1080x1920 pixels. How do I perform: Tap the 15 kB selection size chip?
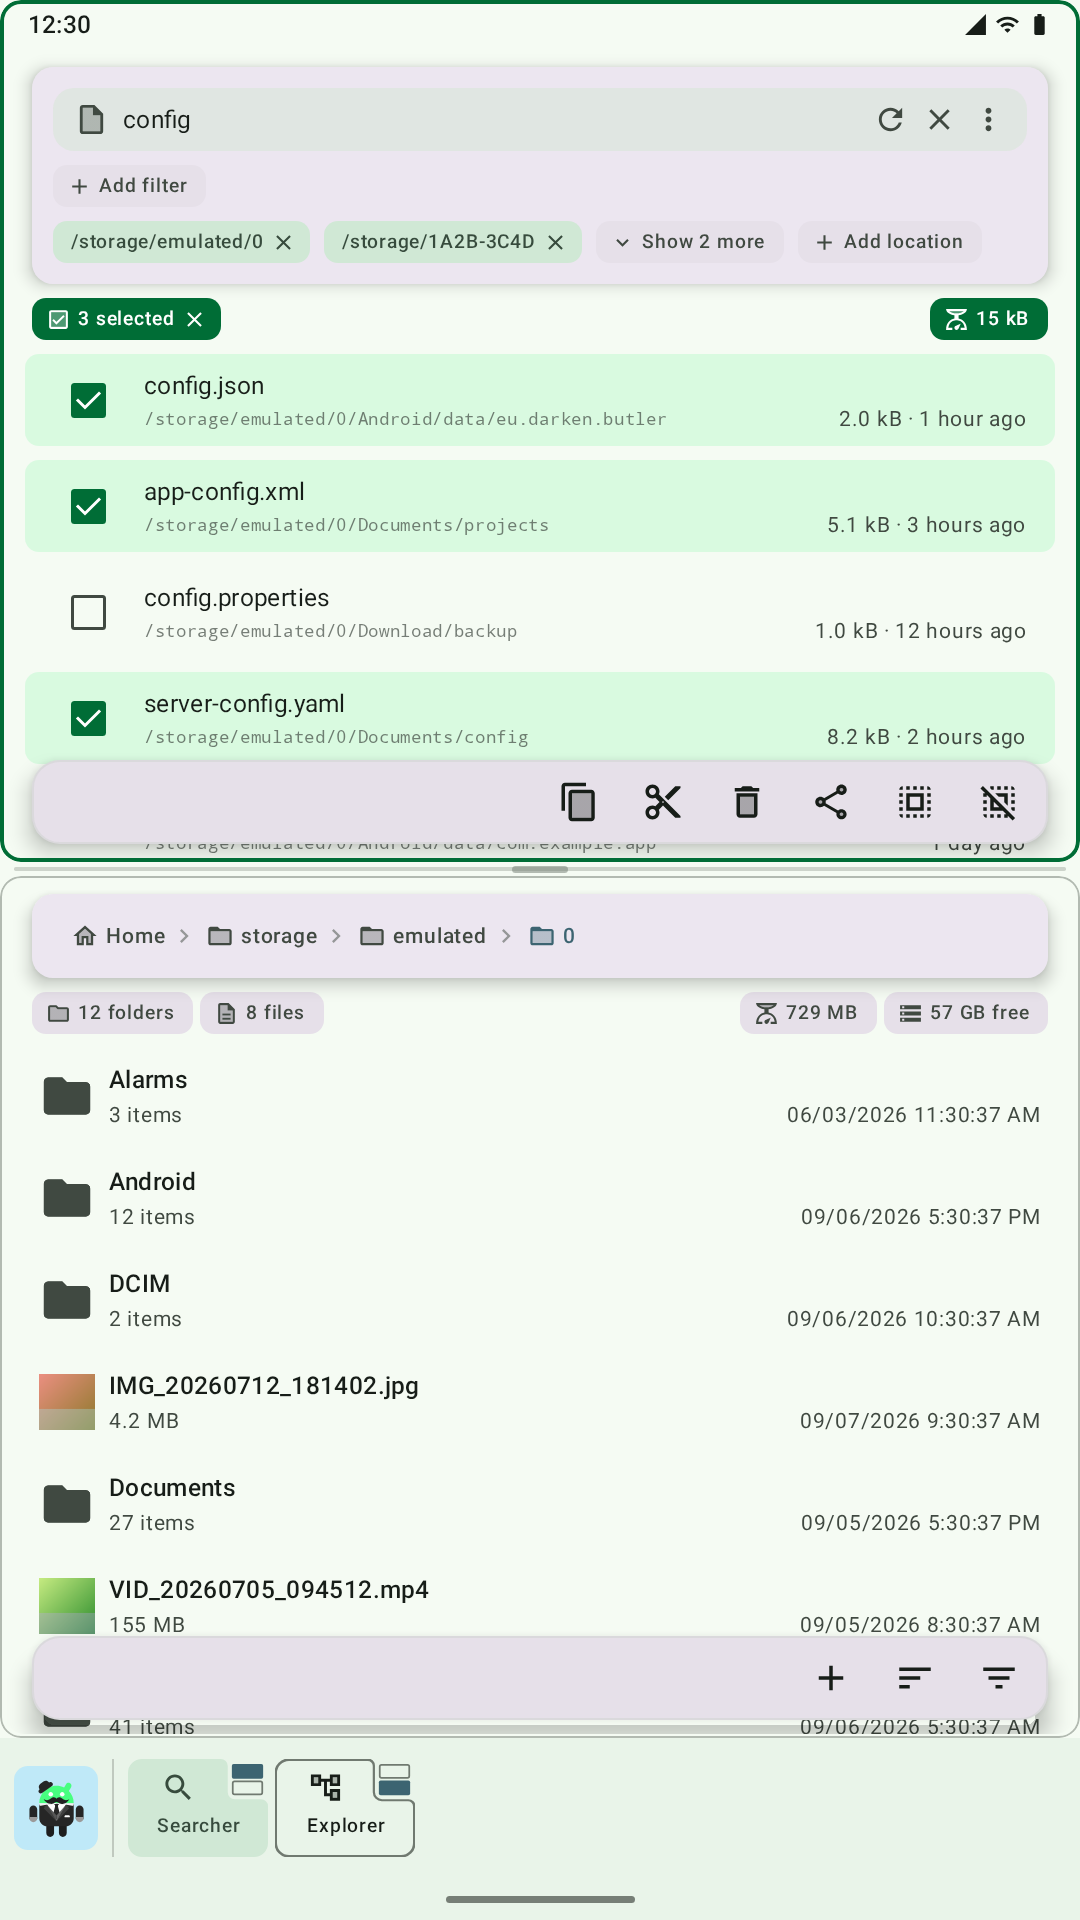tap(988, 319)
